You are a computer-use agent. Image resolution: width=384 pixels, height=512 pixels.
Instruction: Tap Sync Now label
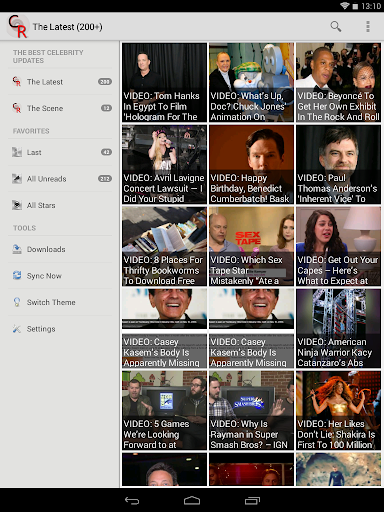point(44,276)
